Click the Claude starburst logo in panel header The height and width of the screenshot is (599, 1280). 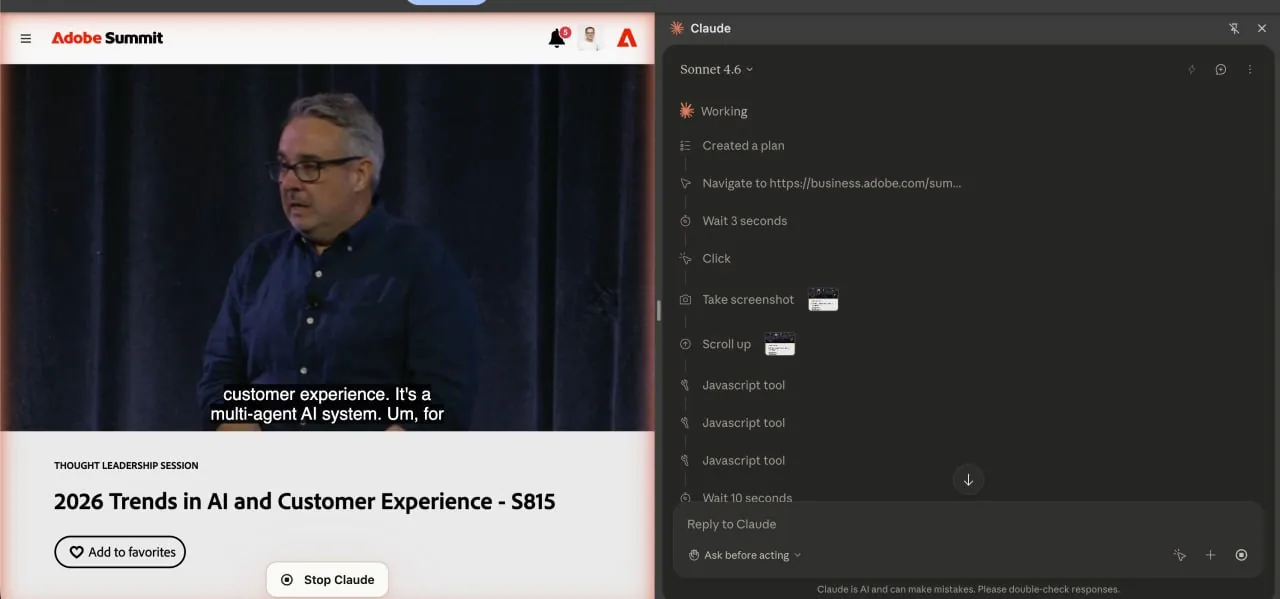click(x=677, y=28)
